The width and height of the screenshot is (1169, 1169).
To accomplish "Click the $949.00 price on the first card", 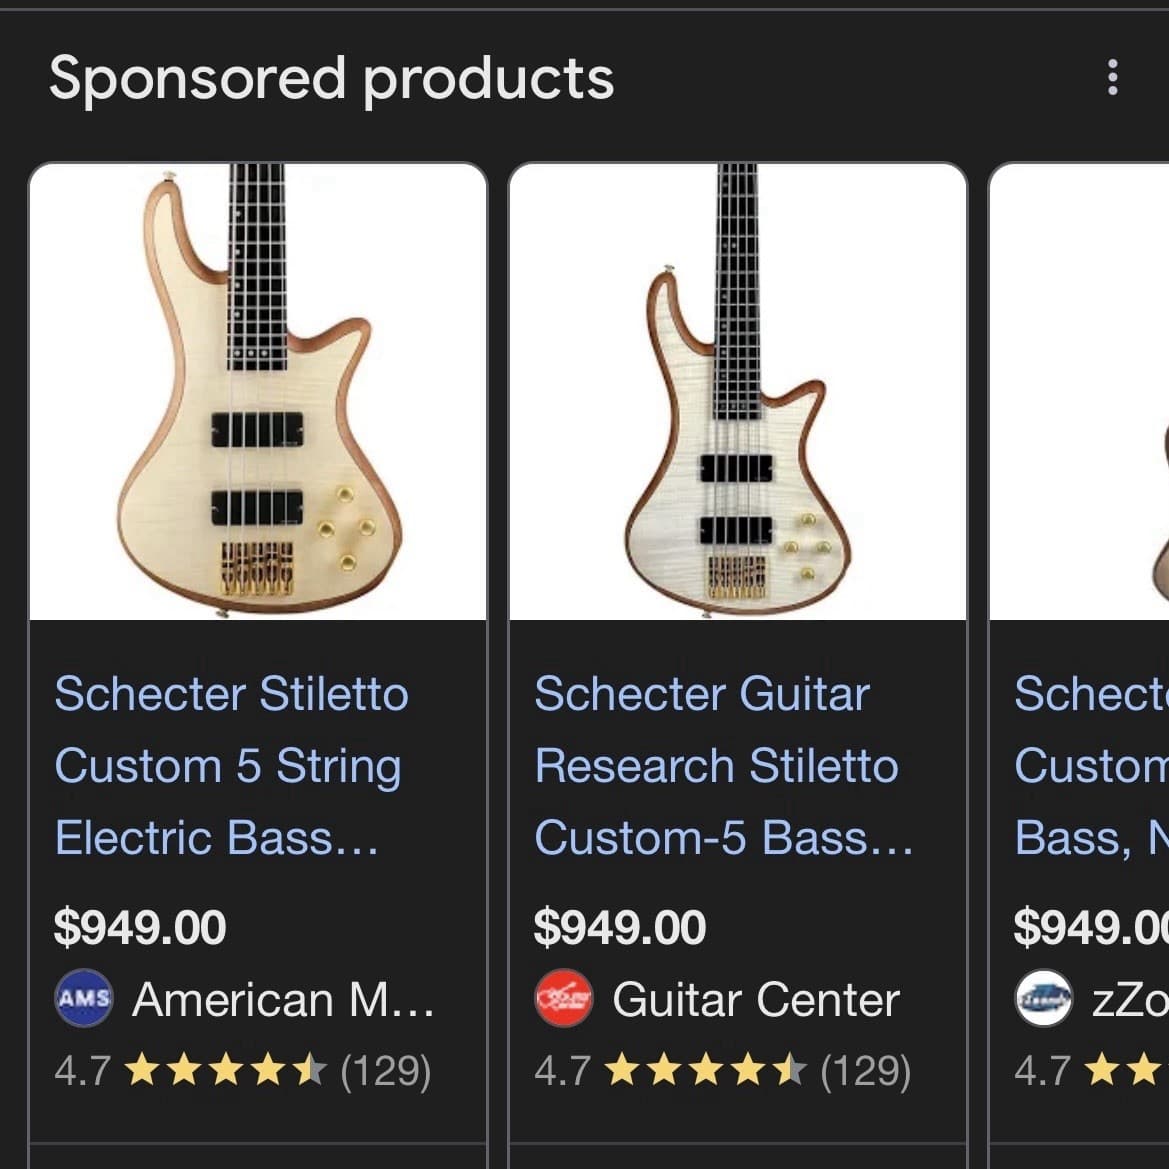I will click(x=141, y=927).
